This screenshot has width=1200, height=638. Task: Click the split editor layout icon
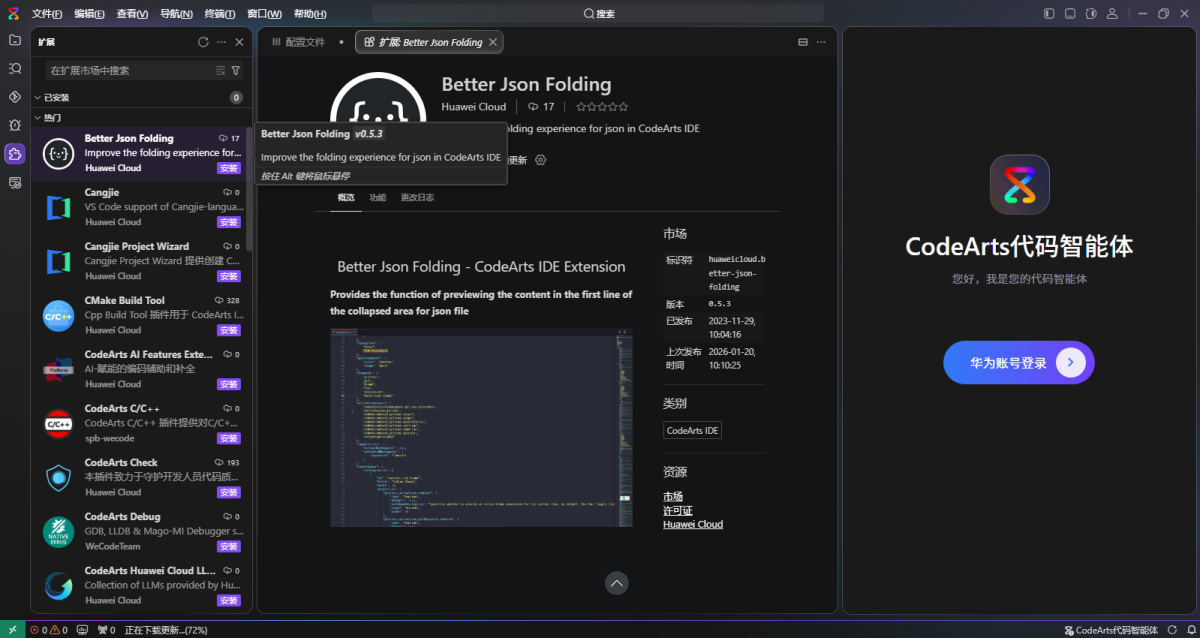802,42
